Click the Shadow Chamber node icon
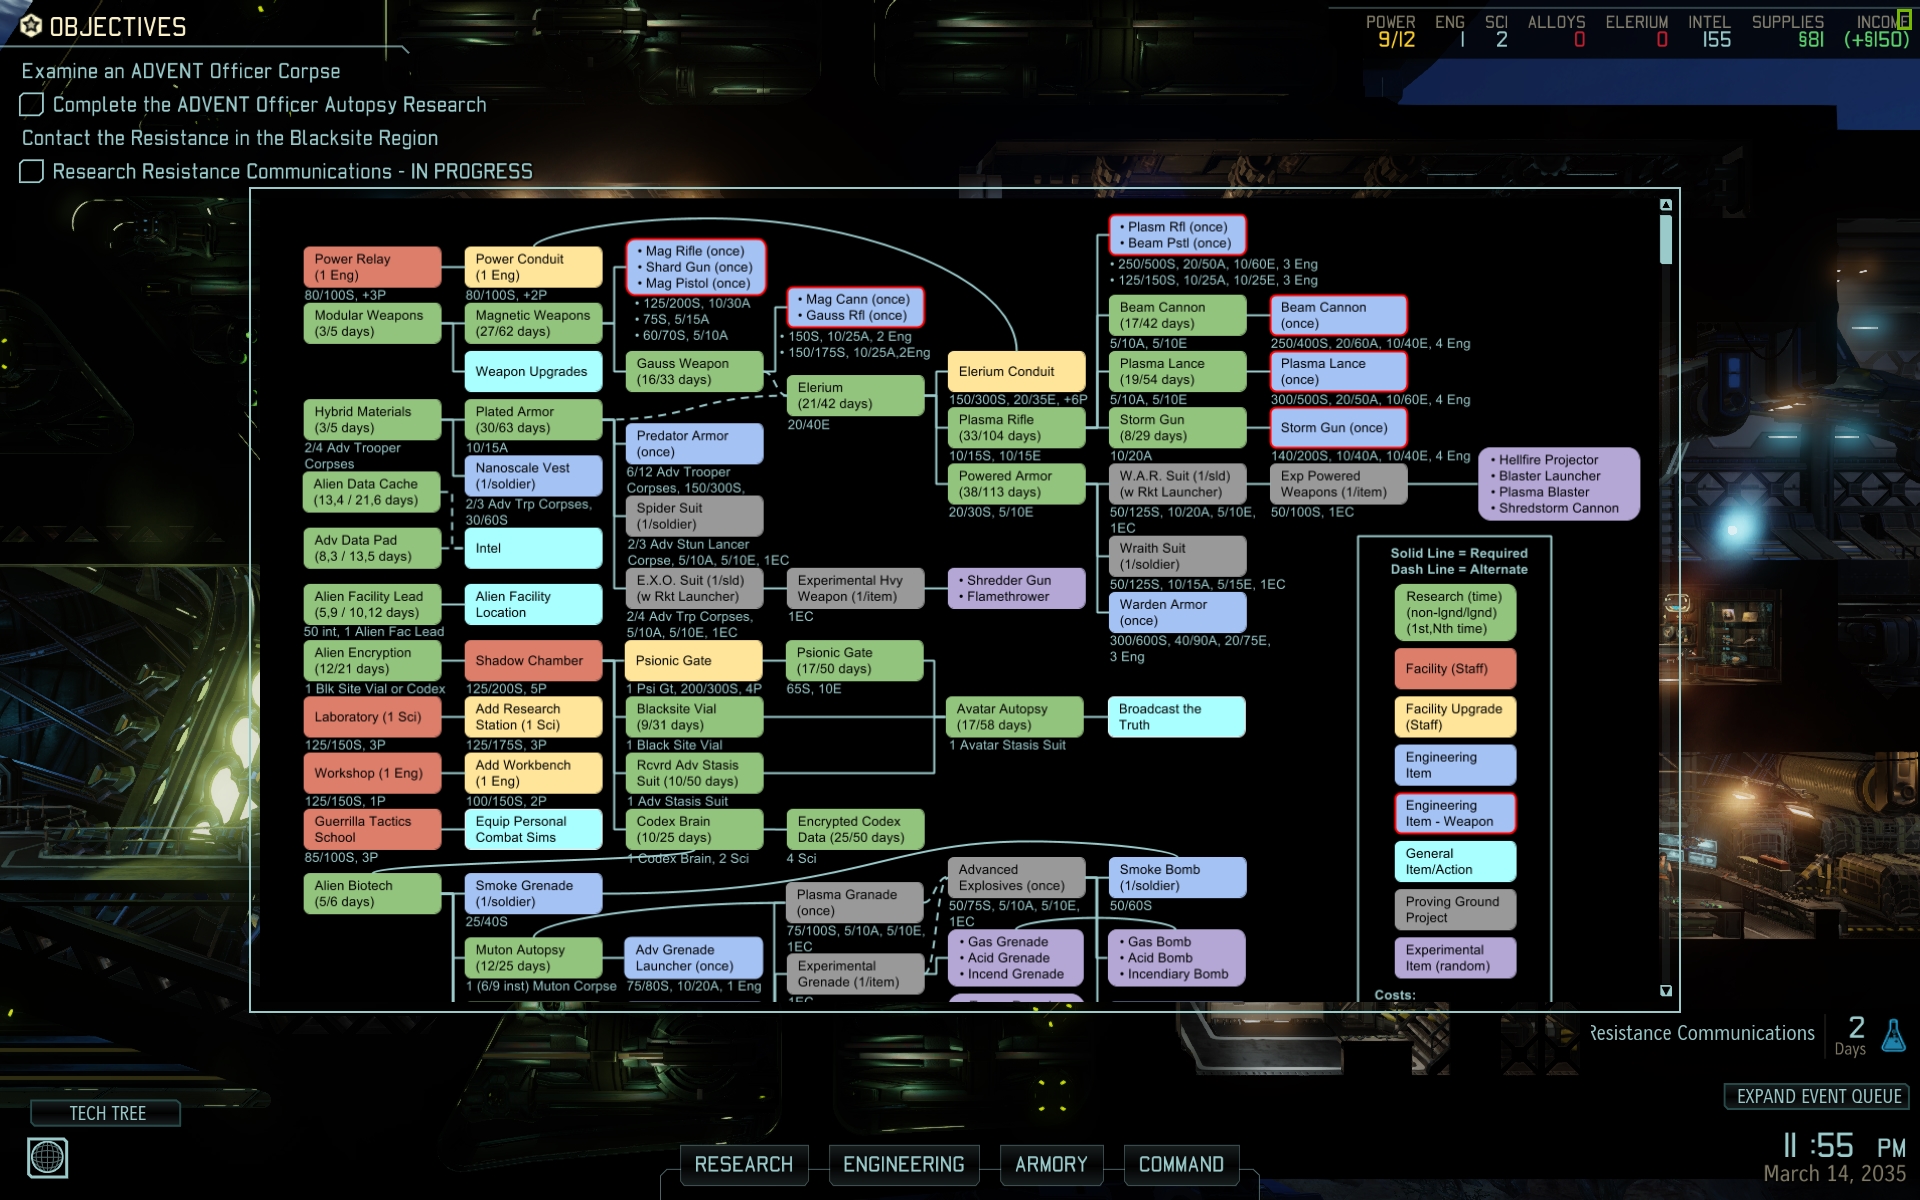This screenshot has height=1200, width=1920. pos(531,661)
